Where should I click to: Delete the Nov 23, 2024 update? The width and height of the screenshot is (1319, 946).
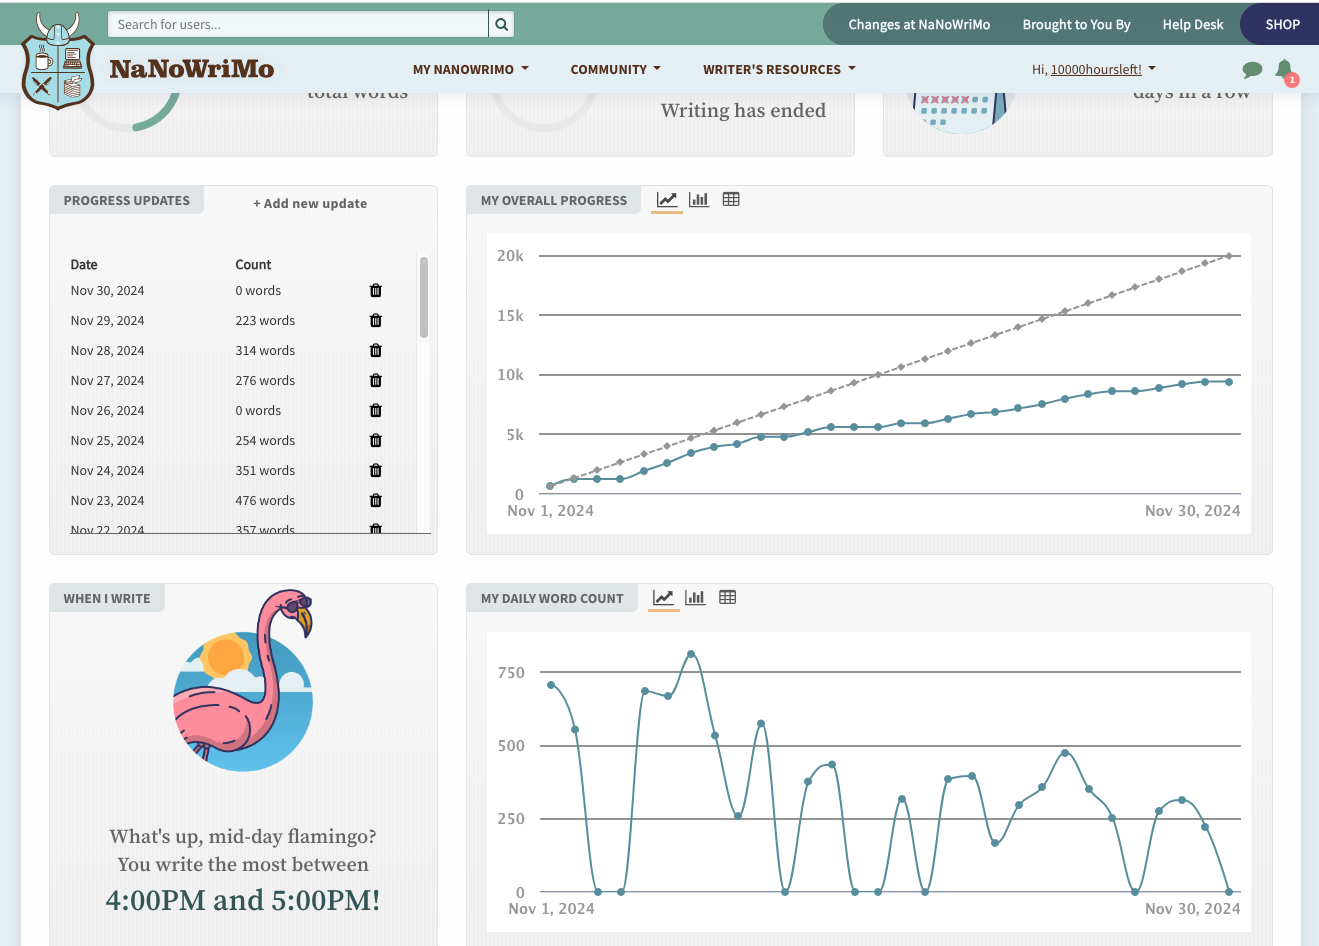pyautogui.click(x=376, y=500)
